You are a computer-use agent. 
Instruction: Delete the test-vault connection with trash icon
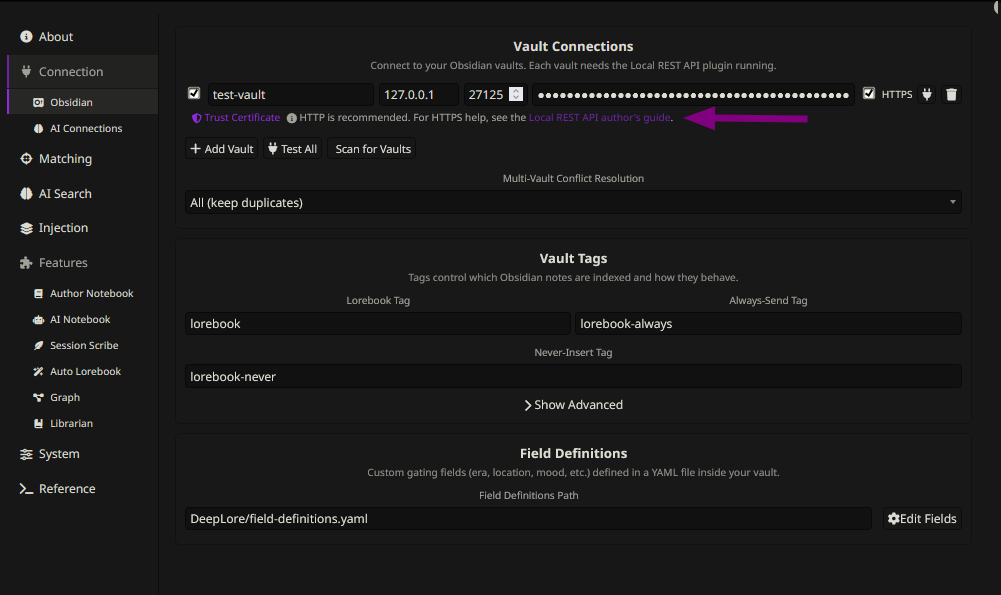951,95
